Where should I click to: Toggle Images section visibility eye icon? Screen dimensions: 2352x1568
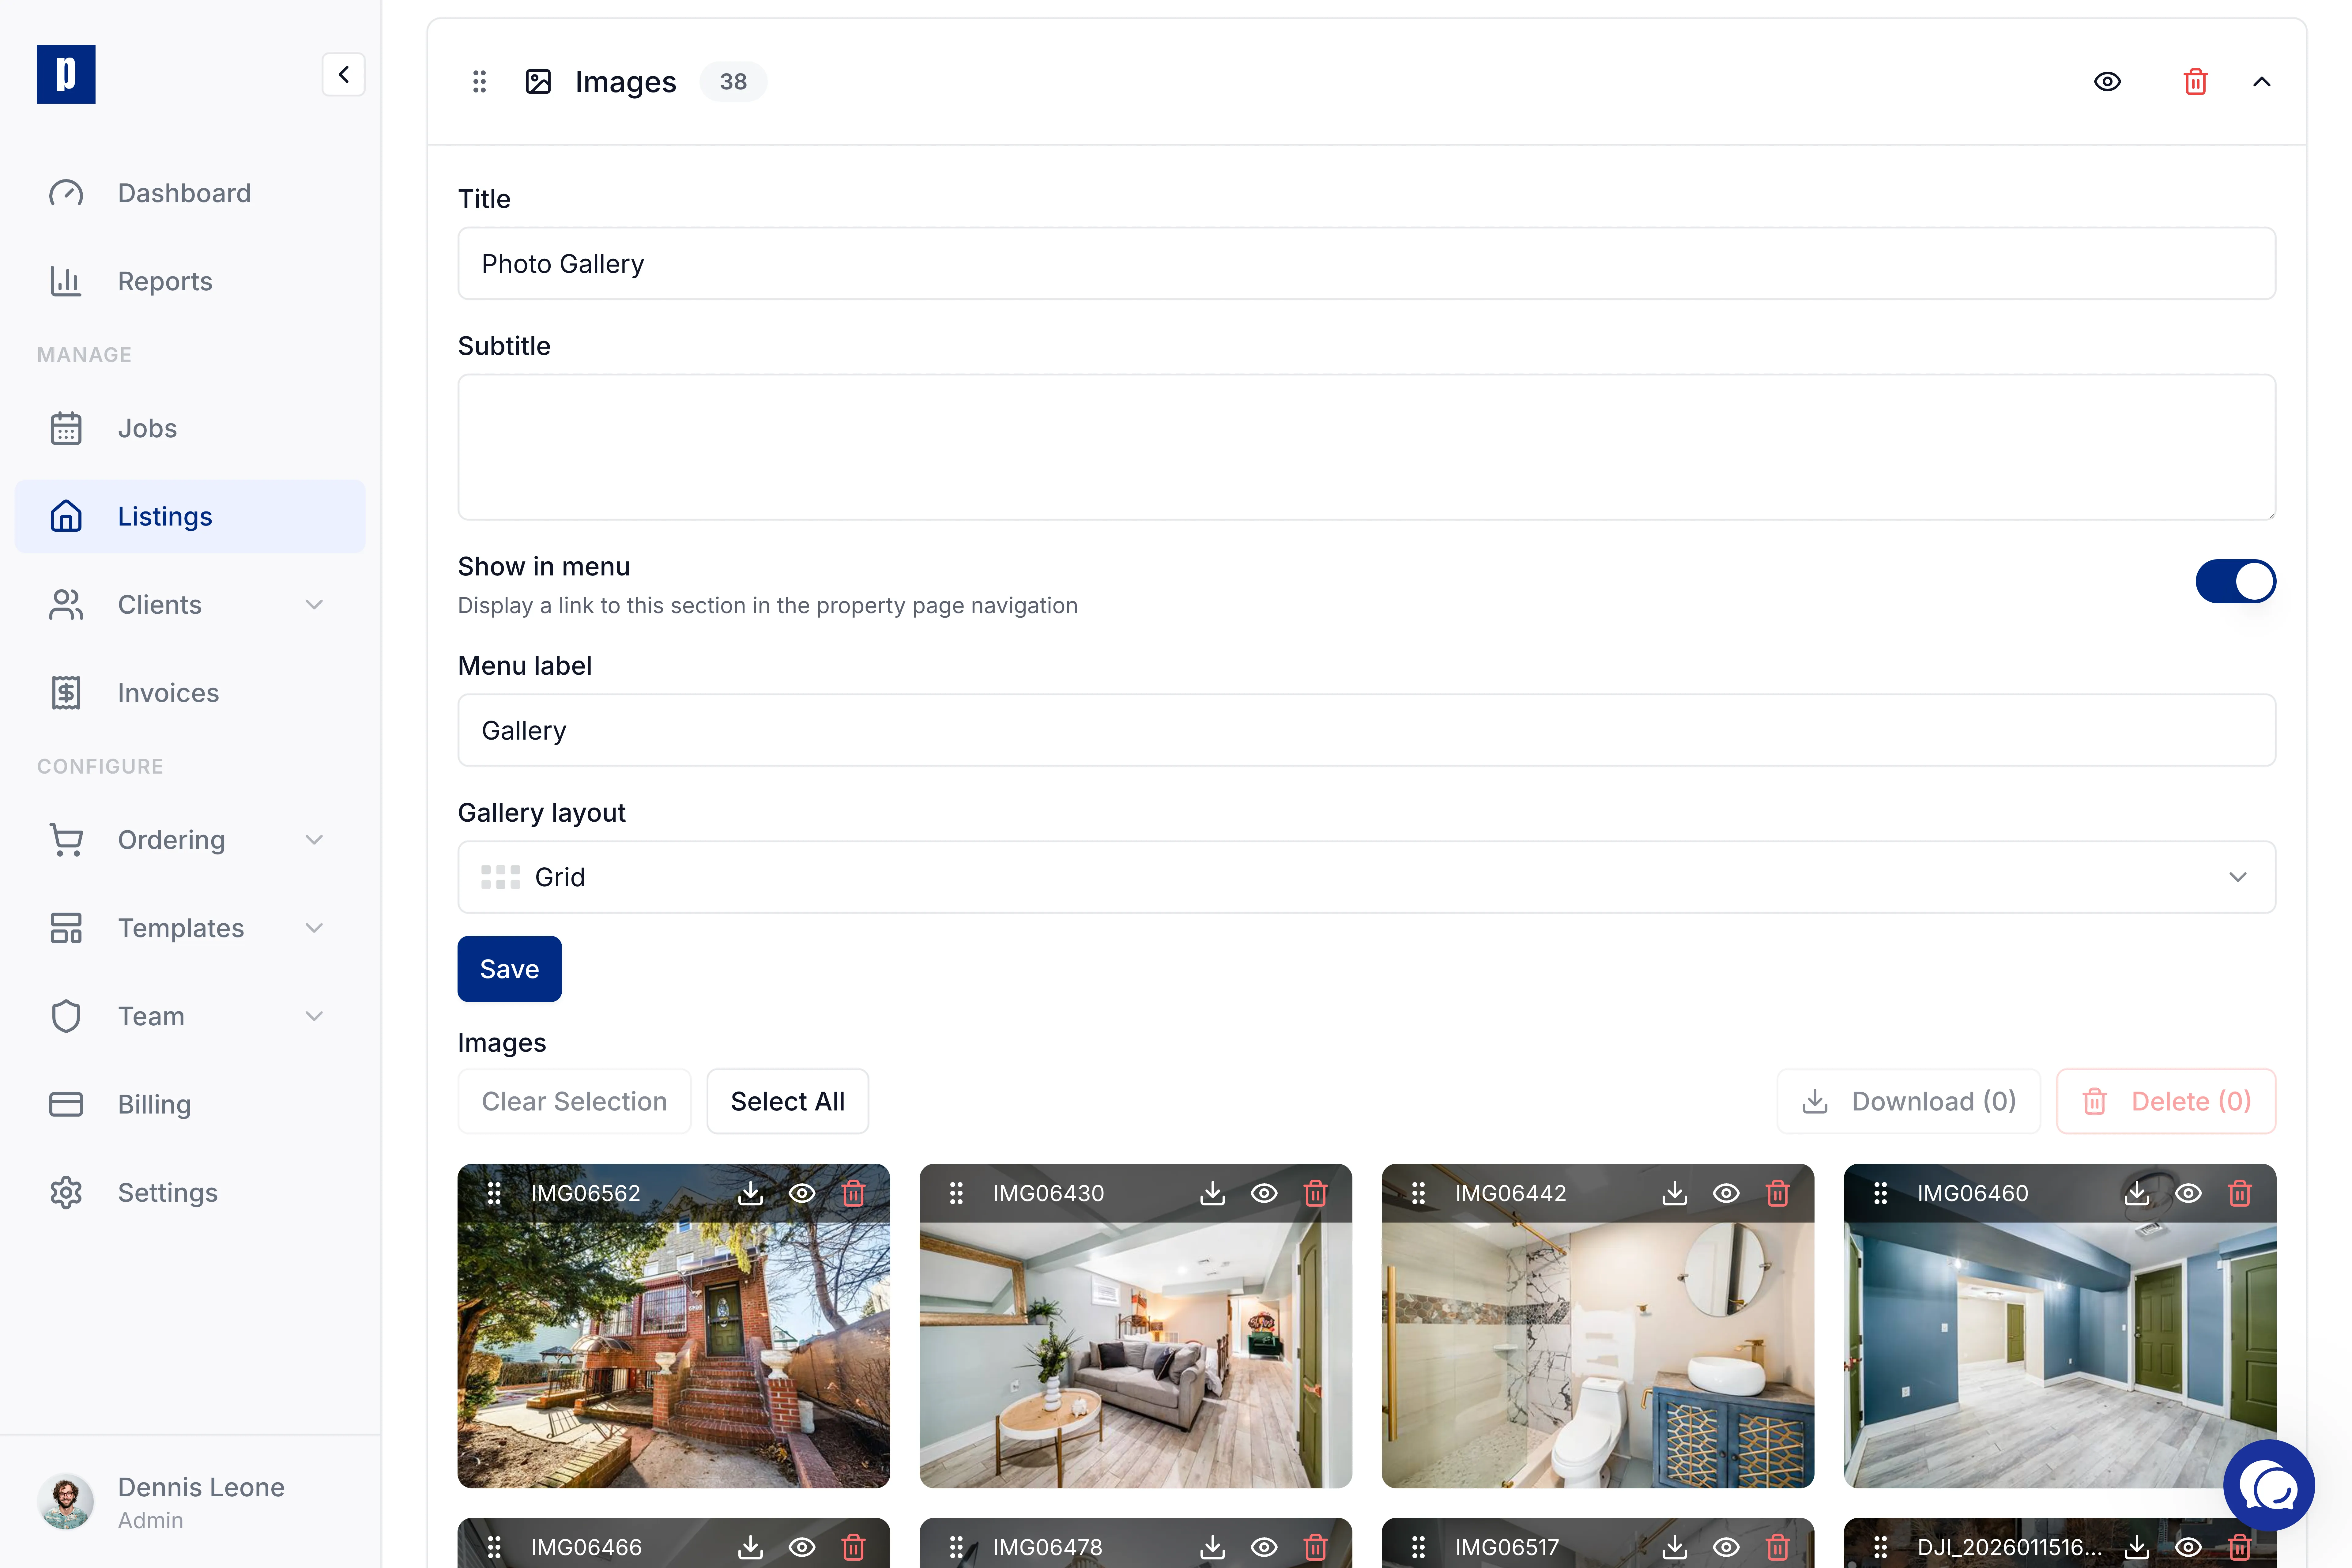point(2107,82)
